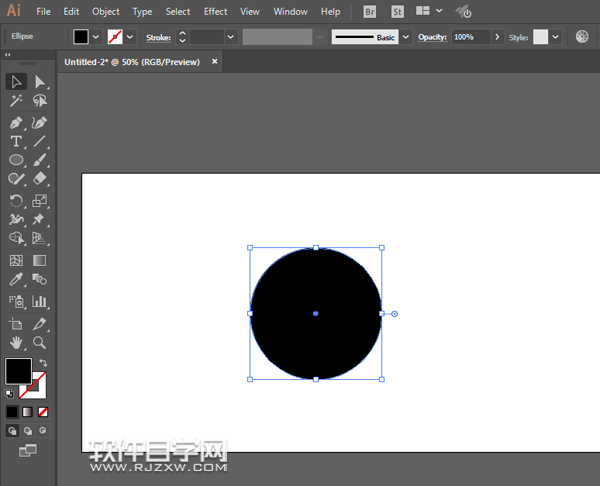Set paint mode to None
The height and width of the screenshot is (486, 600).
point(43,411)
